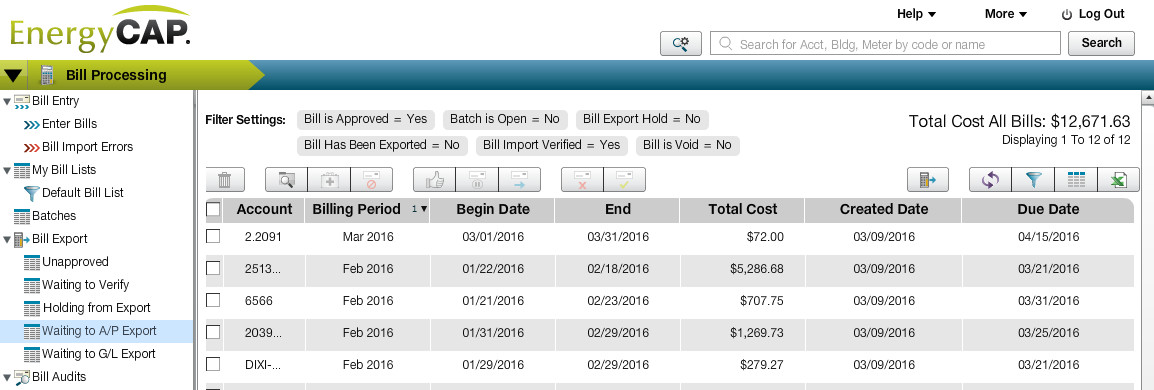Open the black triangle module menu
The height and width of the screenshot is (390, 1154).
(x=13, y=75)
